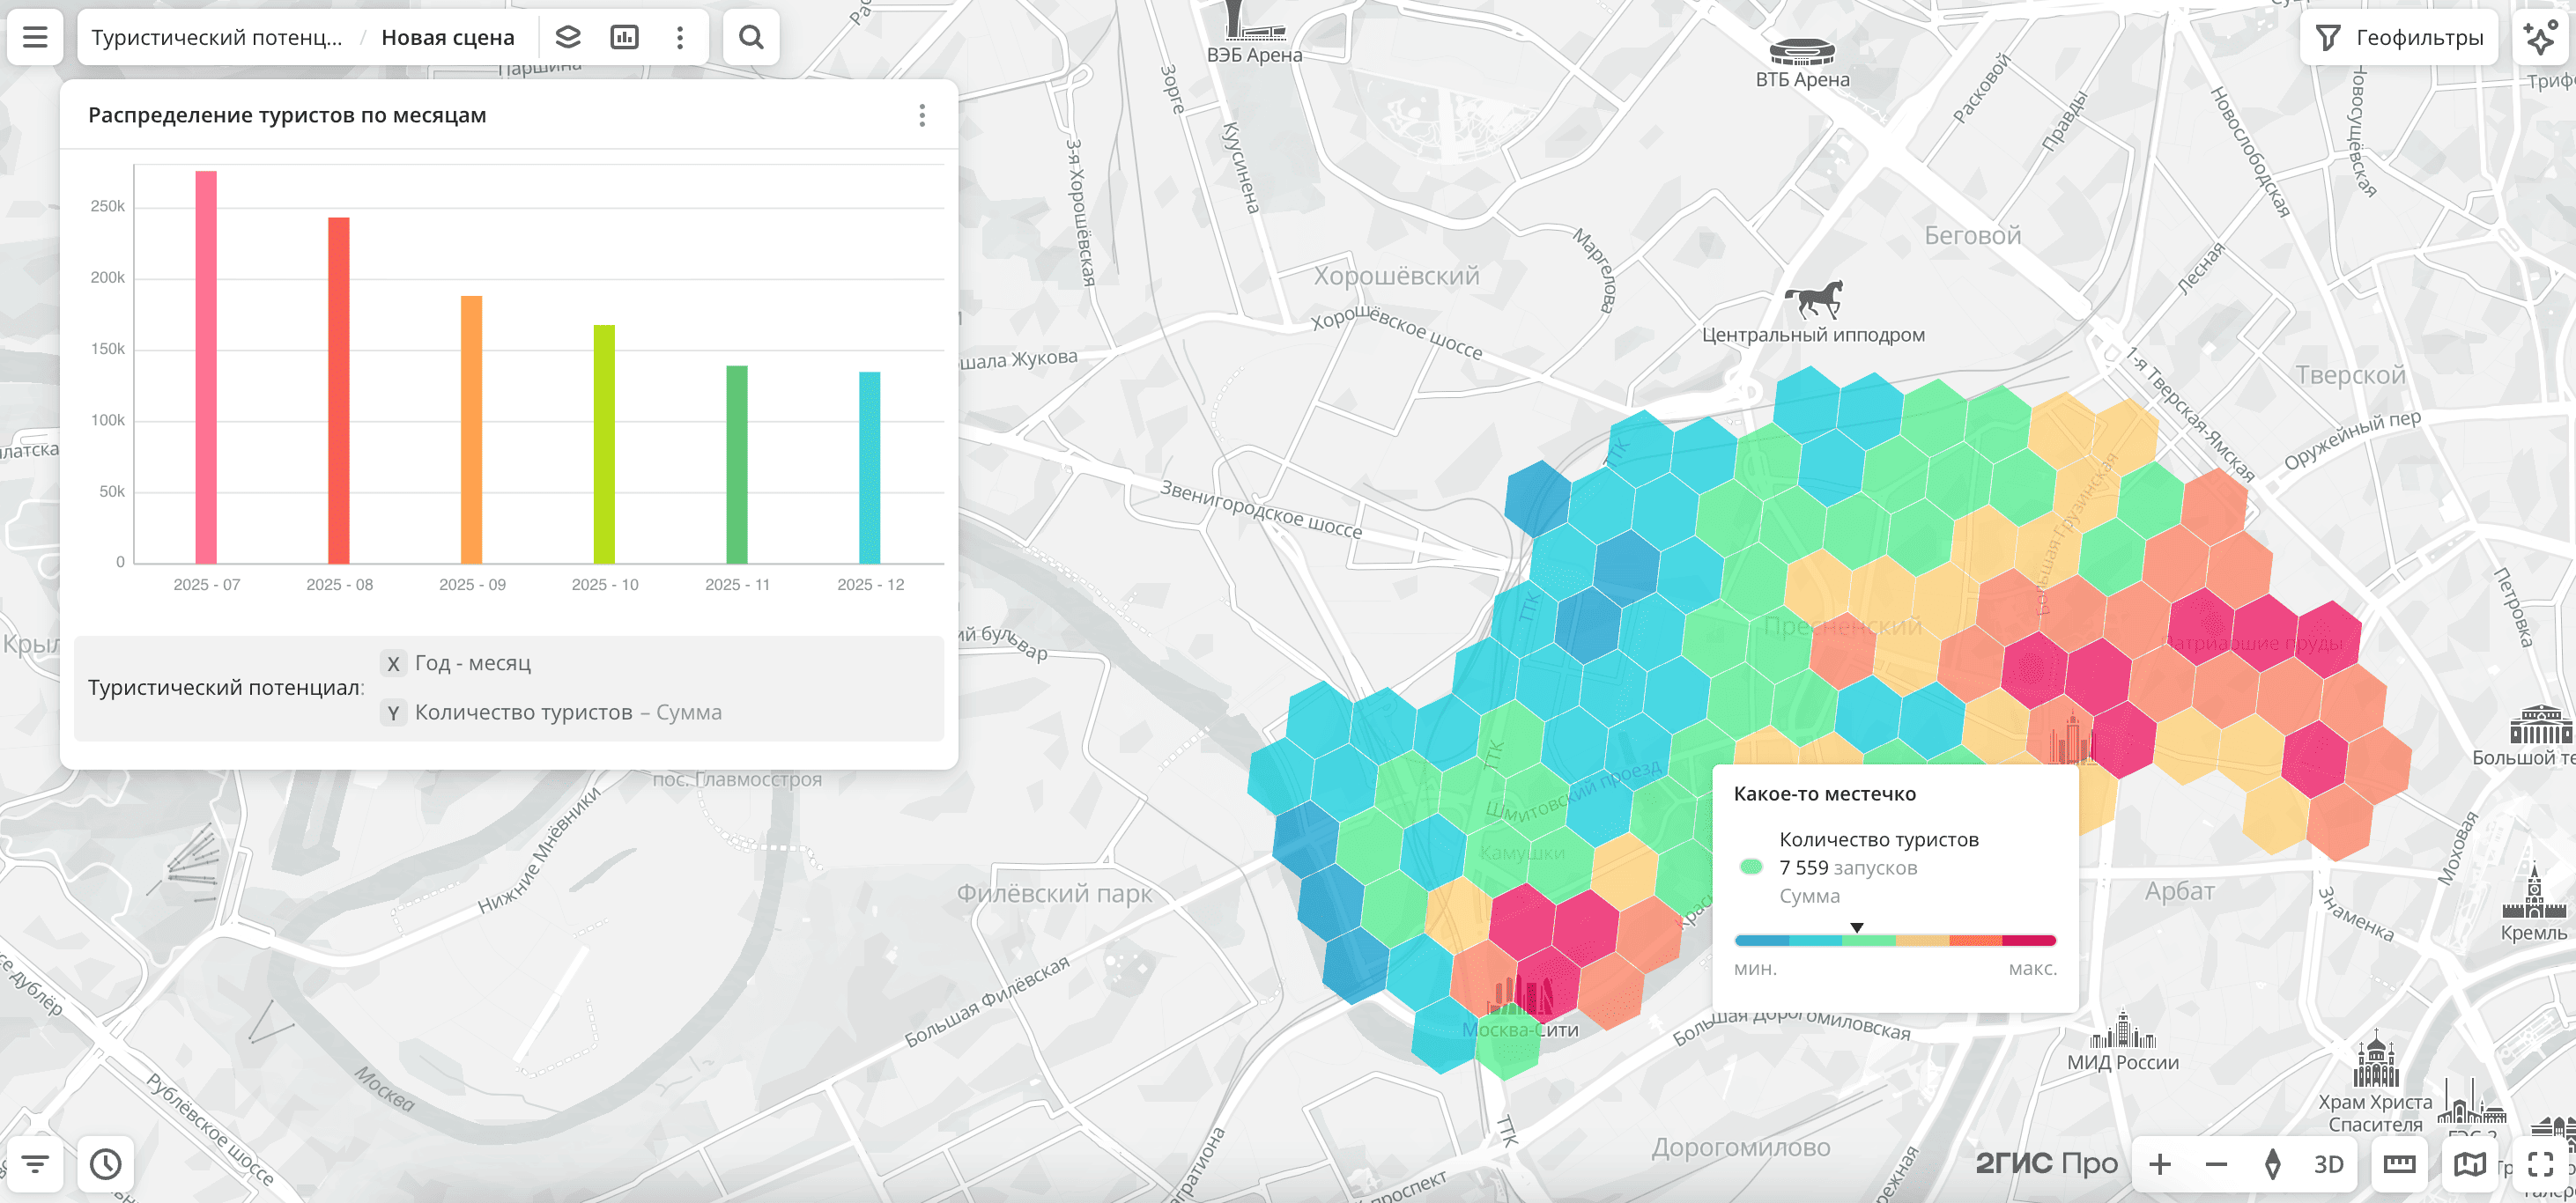Open Геофильтры filter panel
The width and height of the screenshot is (2576, 1203).
2400,38
